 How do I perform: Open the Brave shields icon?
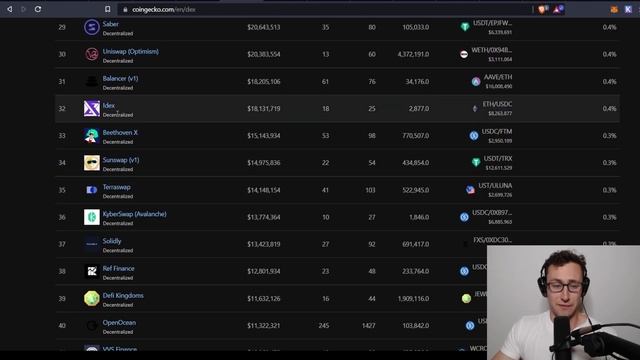[542, 9]
